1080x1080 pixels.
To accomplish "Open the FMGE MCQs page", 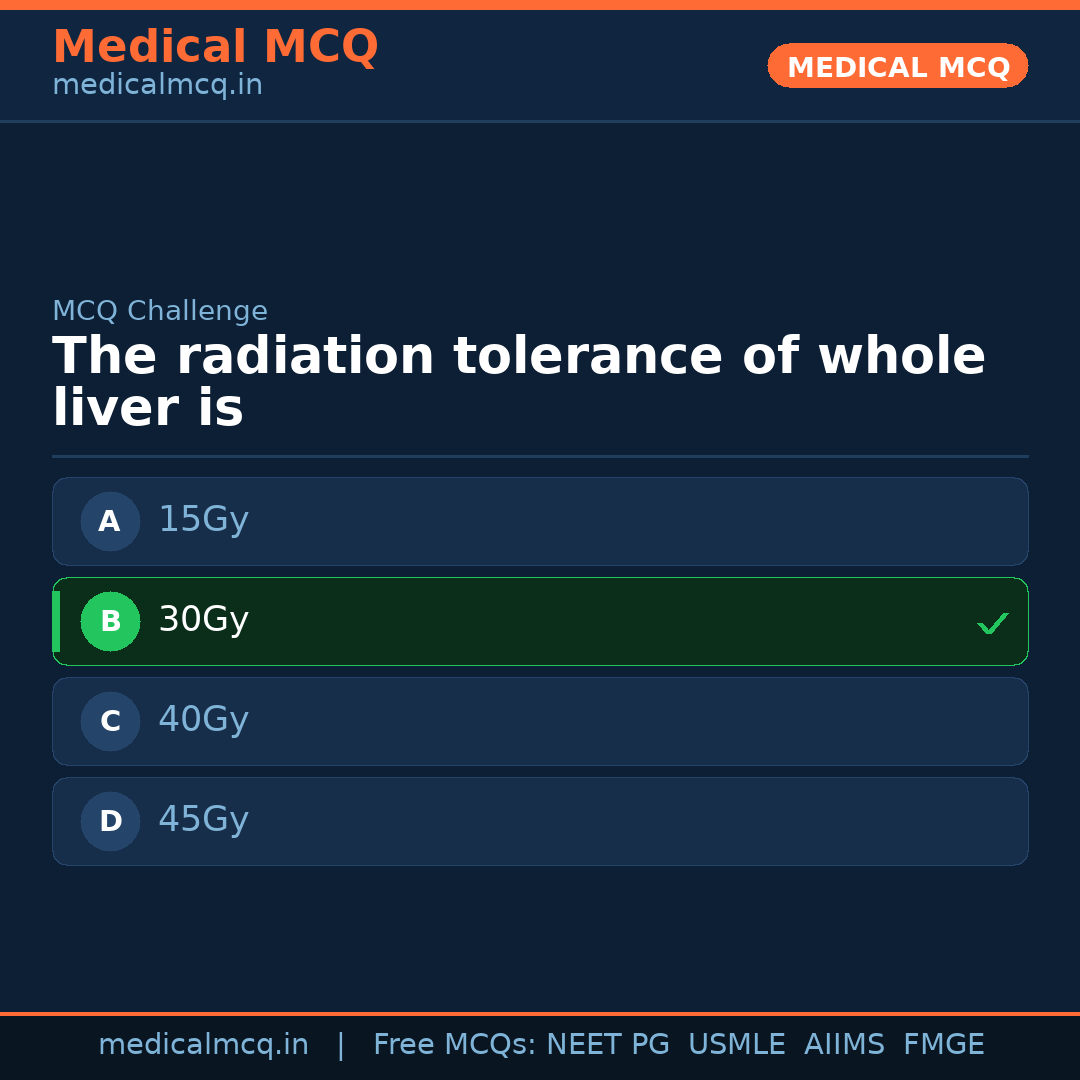I will pos(943,1044).
